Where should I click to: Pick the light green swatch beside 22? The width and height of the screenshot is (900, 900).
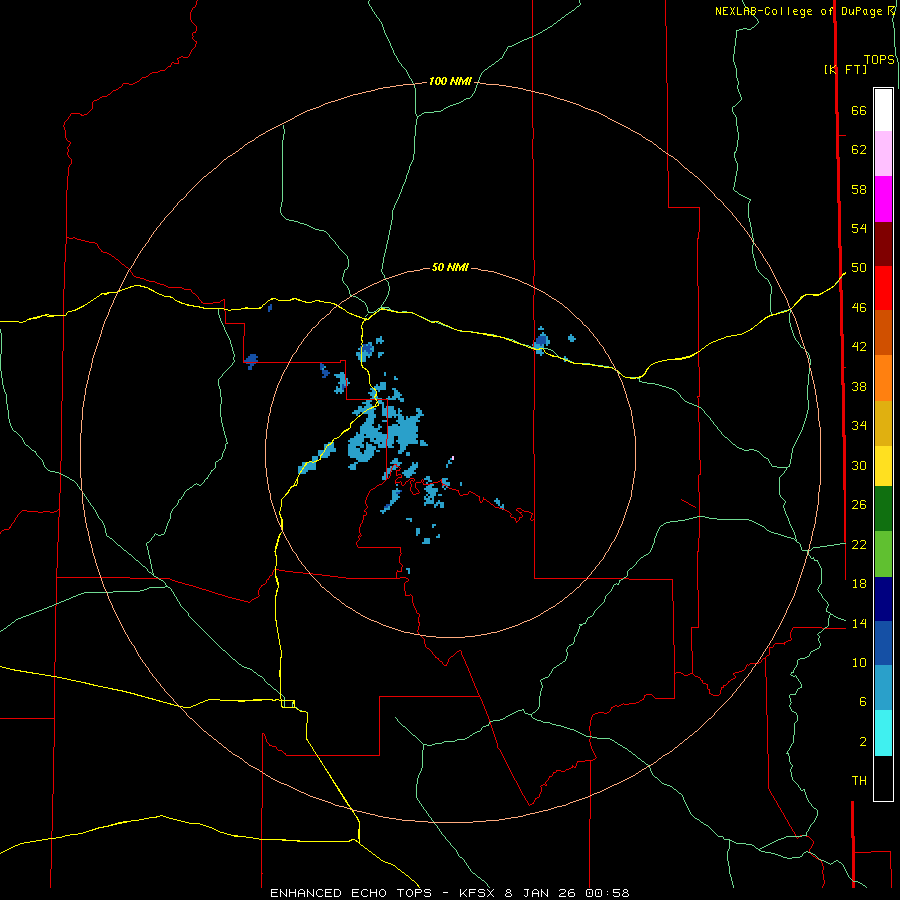(x=883, y=554)
